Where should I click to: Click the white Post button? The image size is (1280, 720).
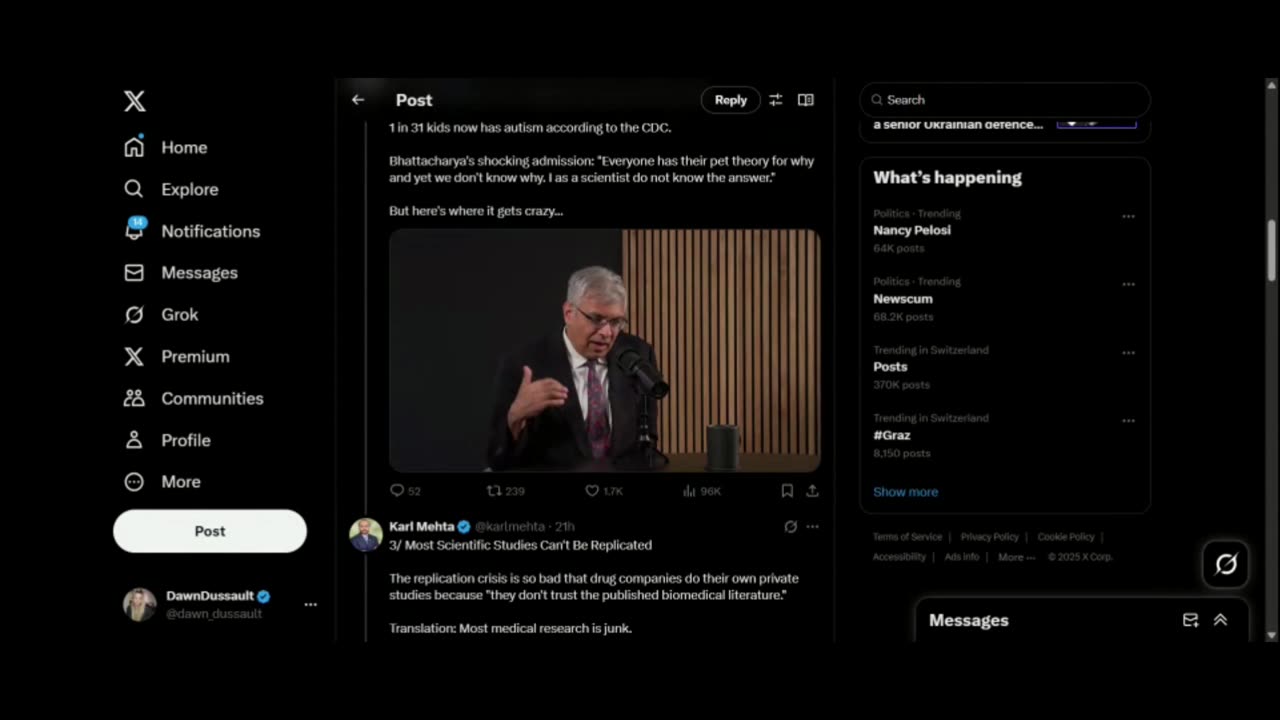[210, 531]
